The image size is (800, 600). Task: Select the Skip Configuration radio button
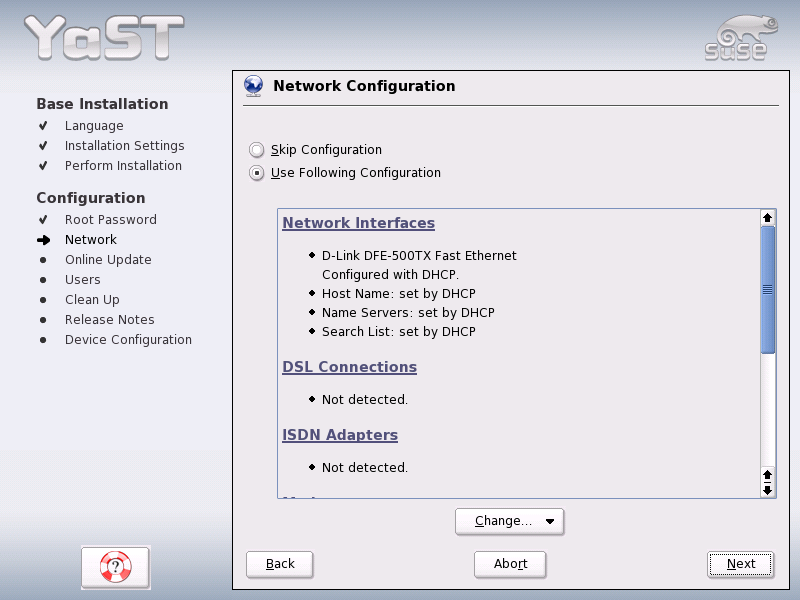tap(256, 149)
